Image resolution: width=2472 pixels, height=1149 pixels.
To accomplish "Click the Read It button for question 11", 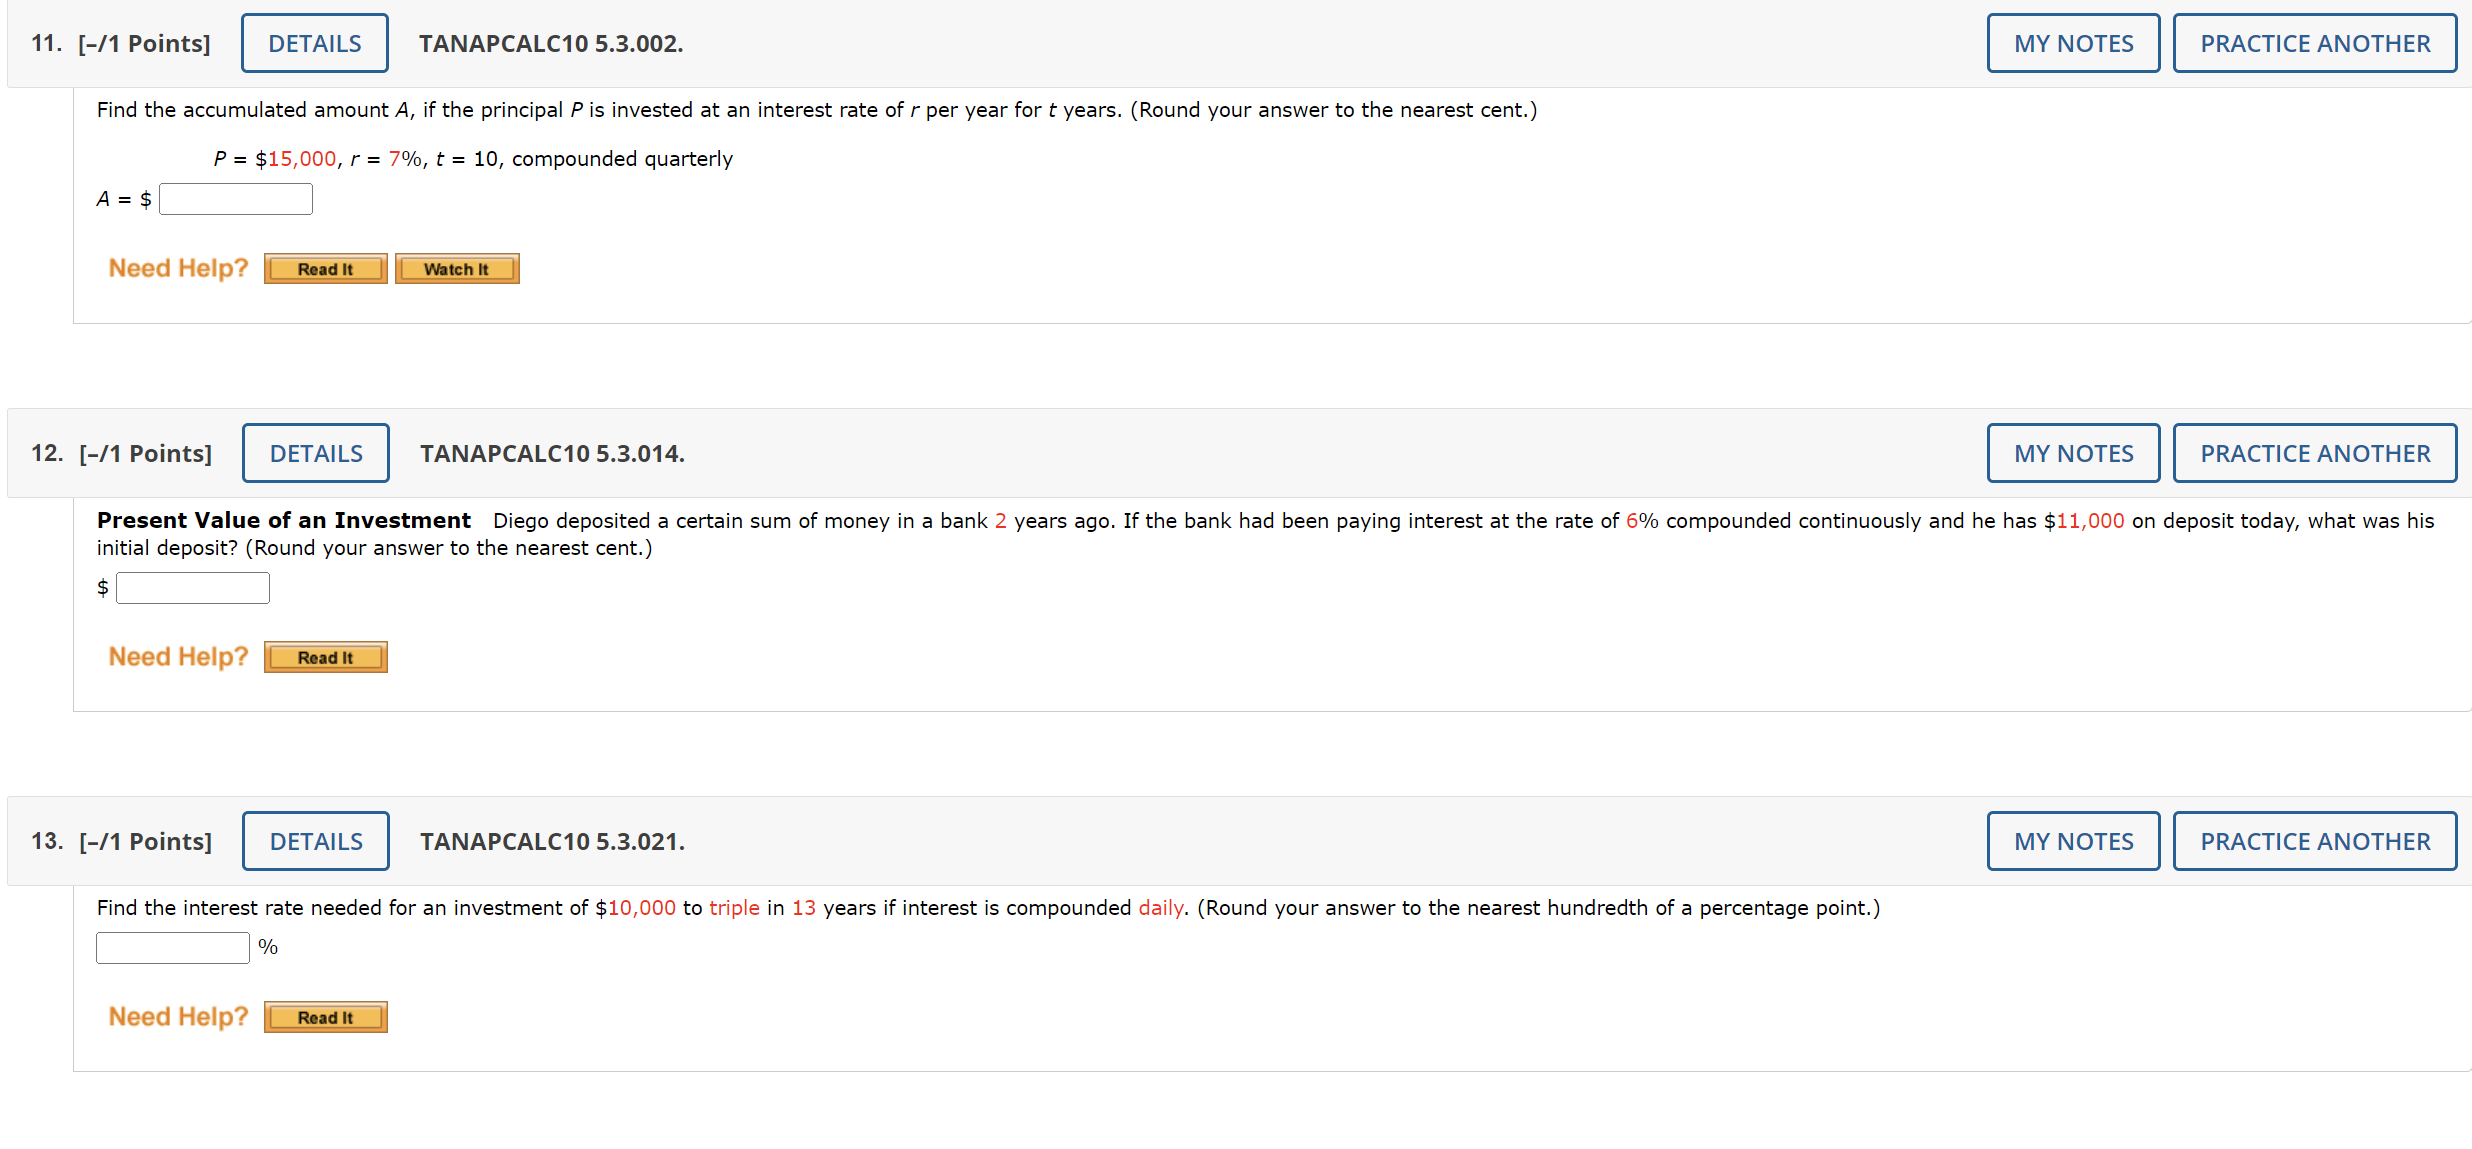I will click(324, 268).
